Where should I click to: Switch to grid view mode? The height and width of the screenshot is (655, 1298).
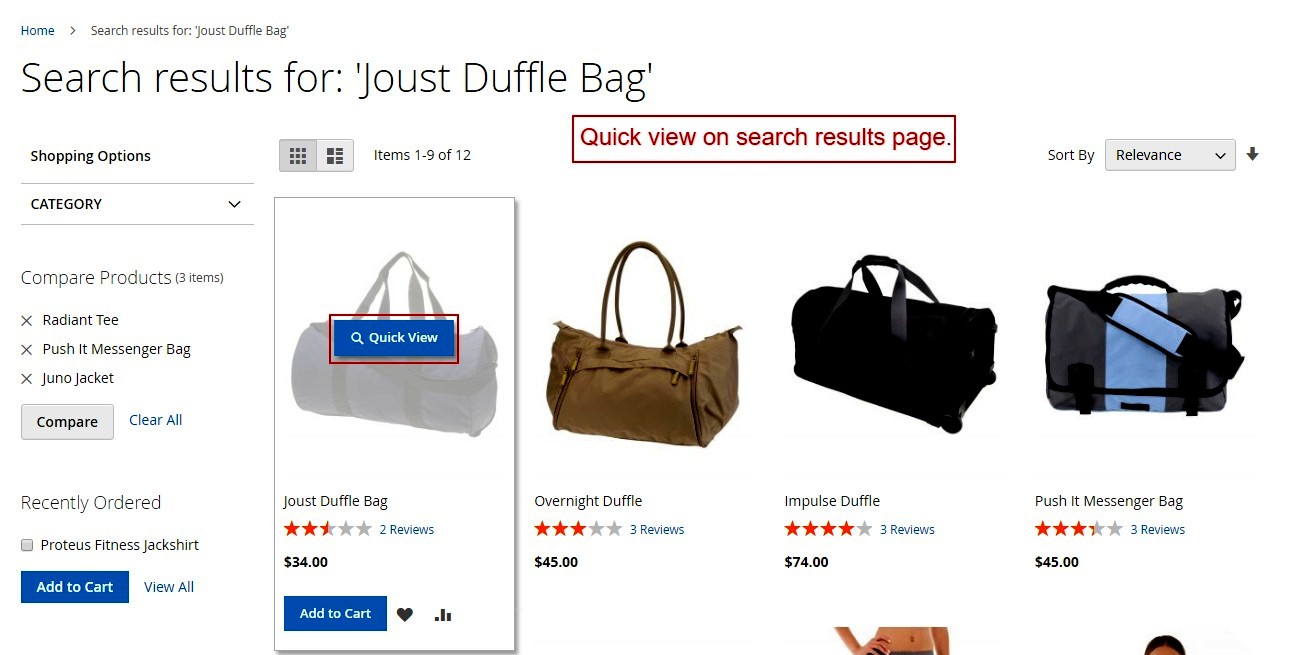click(x=298, y=155)
